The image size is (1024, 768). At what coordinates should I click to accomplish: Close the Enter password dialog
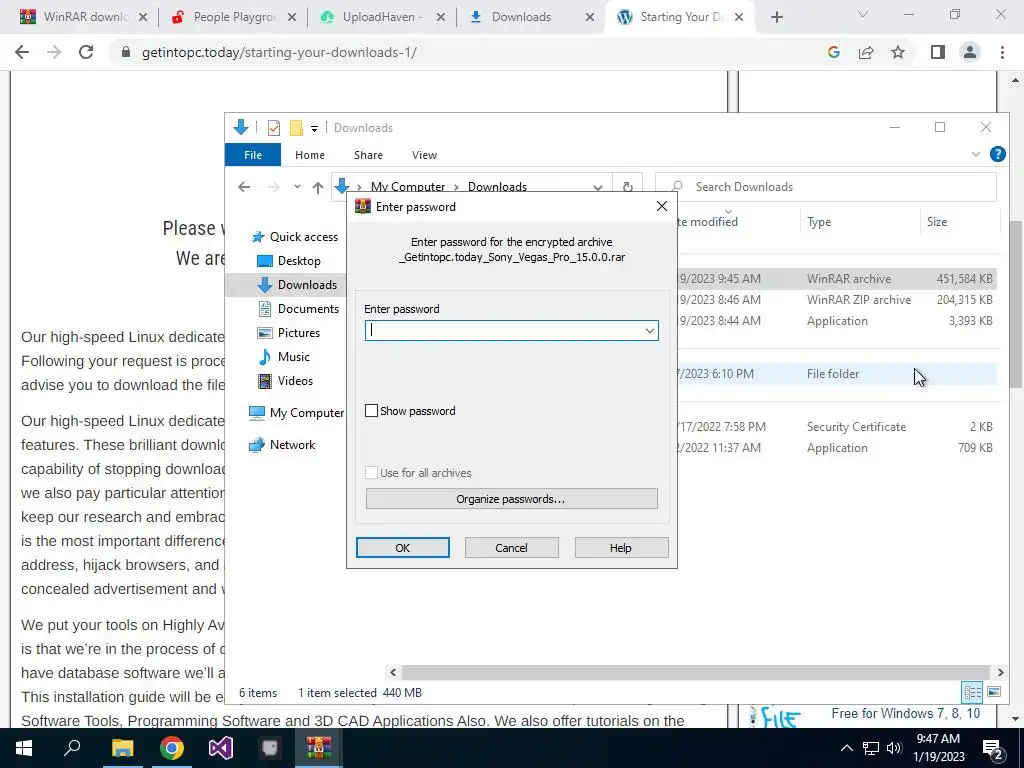click(662, 206)
